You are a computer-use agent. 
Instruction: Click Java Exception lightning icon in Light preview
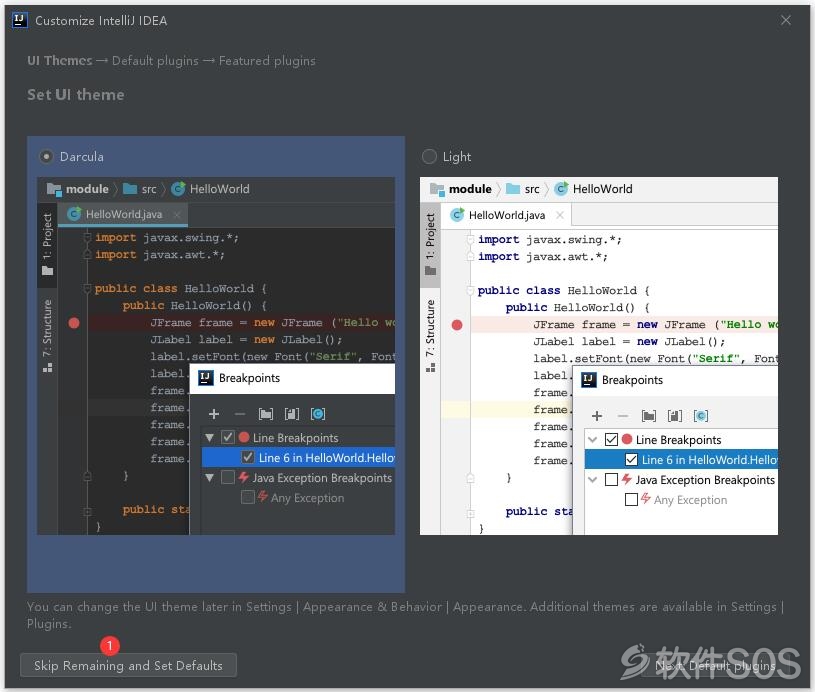click(626, 479)
